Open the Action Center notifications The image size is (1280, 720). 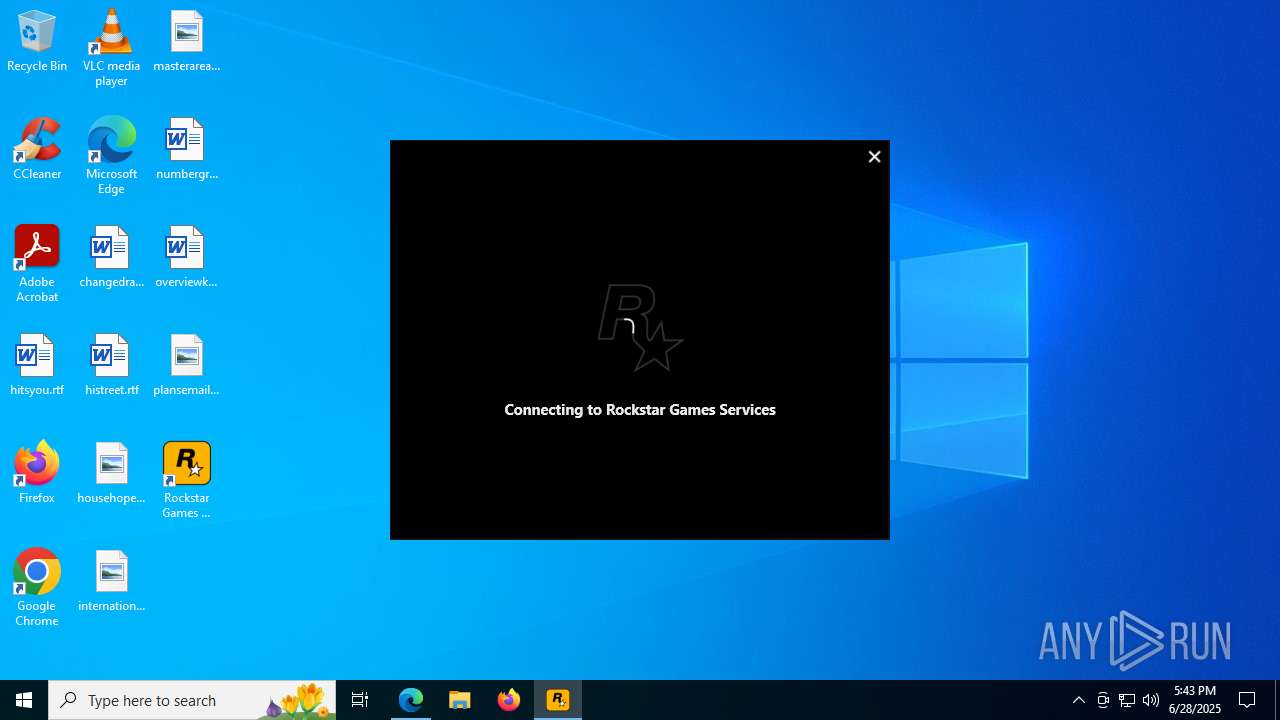(1247, 700)
